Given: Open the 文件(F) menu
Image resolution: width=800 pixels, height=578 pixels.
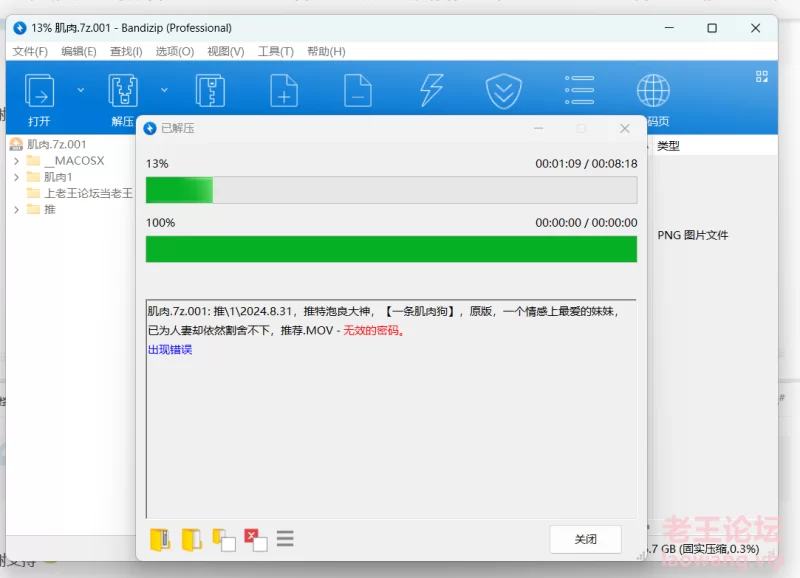Looking at the screenshot, I should coord(30,52).
